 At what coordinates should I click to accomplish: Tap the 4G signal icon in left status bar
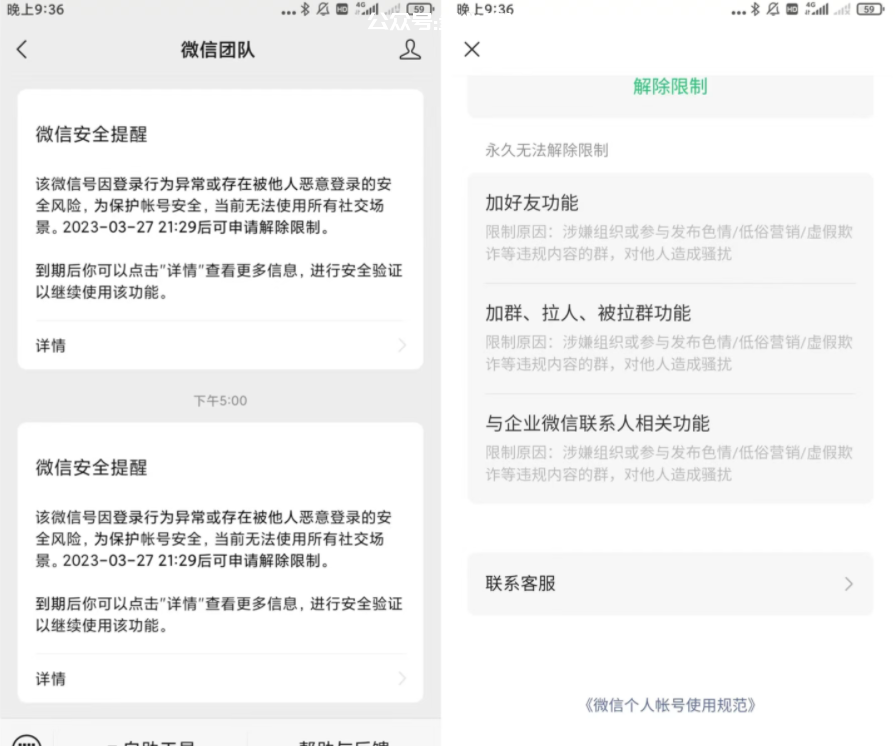point(367,9)
